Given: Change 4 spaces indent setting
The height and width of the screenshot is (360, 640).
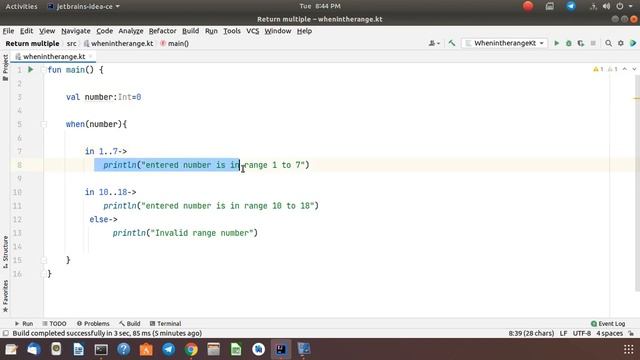Looking at the screenshot, I should tap(609, 333).
